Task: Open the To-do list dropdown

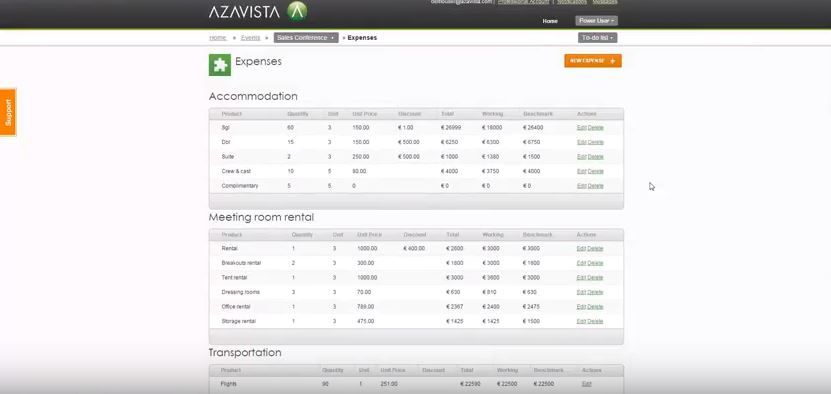Action: pos(597,38)
